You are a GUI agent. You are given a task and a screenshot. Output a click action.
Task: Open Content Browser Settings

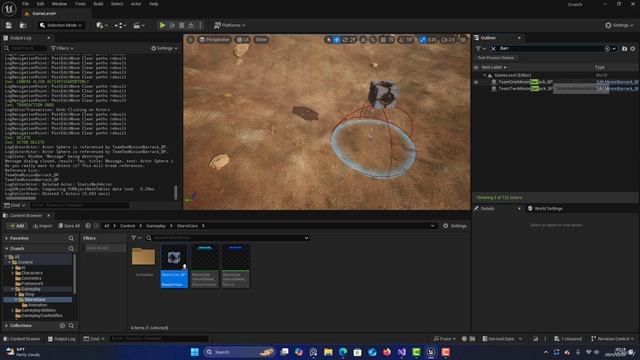pos(454,226)
